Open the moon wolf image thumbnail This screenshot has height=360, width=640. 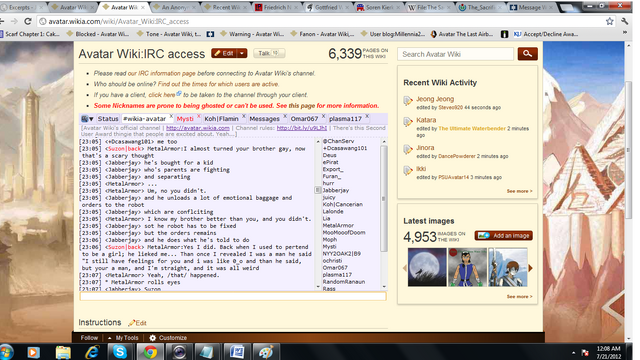(427, 267)
